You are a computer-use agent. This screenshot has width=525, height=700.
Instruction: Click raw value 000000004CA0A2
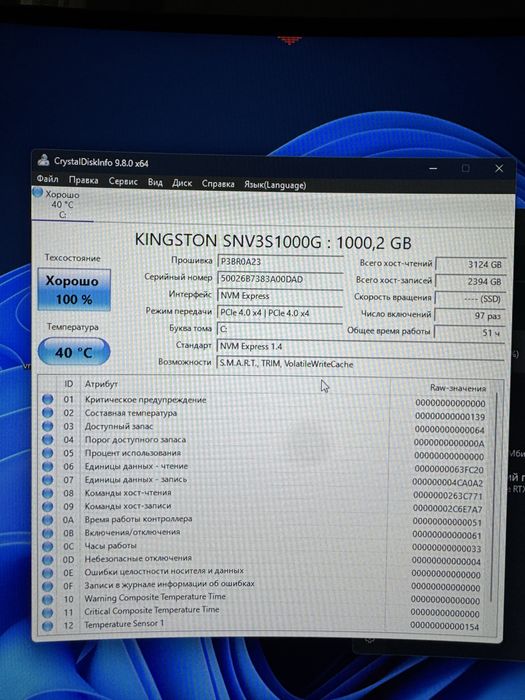[x=448, y=483]
